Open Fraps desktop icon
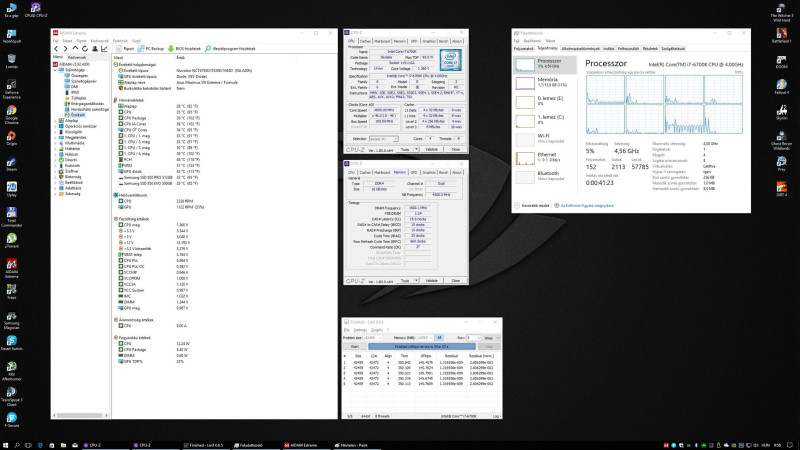This screenshot has height=450, width=800. coord(11,292)
